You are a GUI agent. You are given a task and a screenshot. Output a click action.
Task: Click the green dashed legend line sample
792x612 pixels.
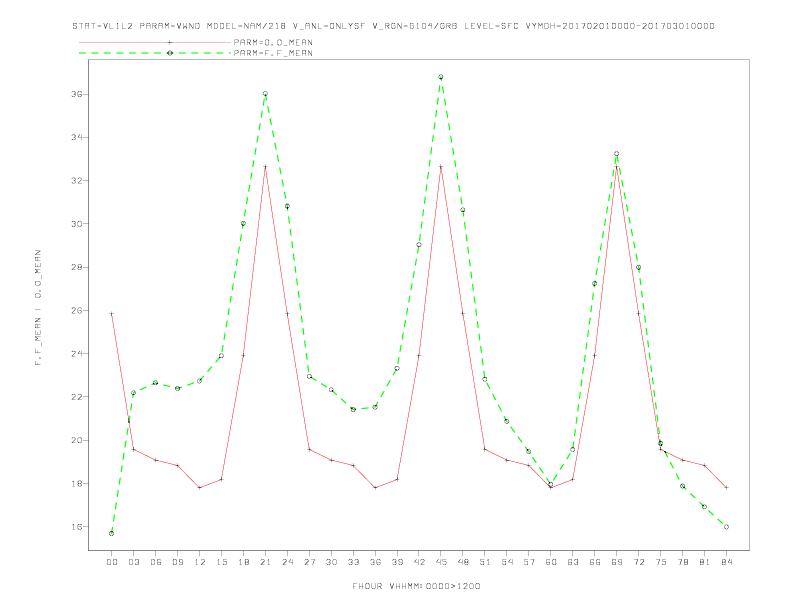click(155, 53)
